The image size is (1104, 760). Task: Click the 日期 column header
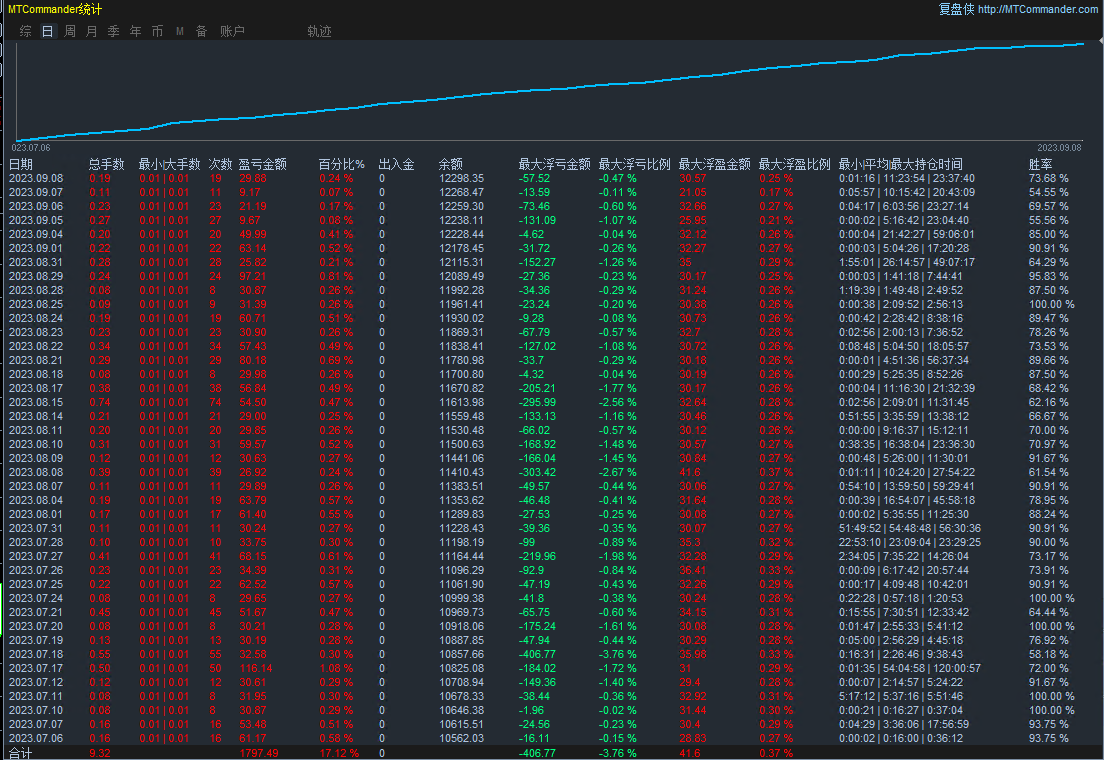click(x=21, y=164)
